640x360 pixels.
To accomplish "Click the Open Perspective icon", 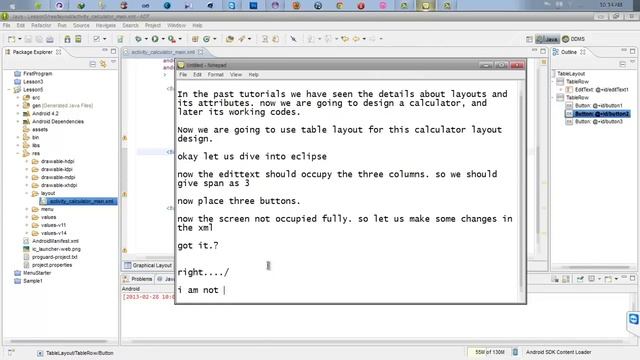I will pyautogui.click(x=529, y=39).
